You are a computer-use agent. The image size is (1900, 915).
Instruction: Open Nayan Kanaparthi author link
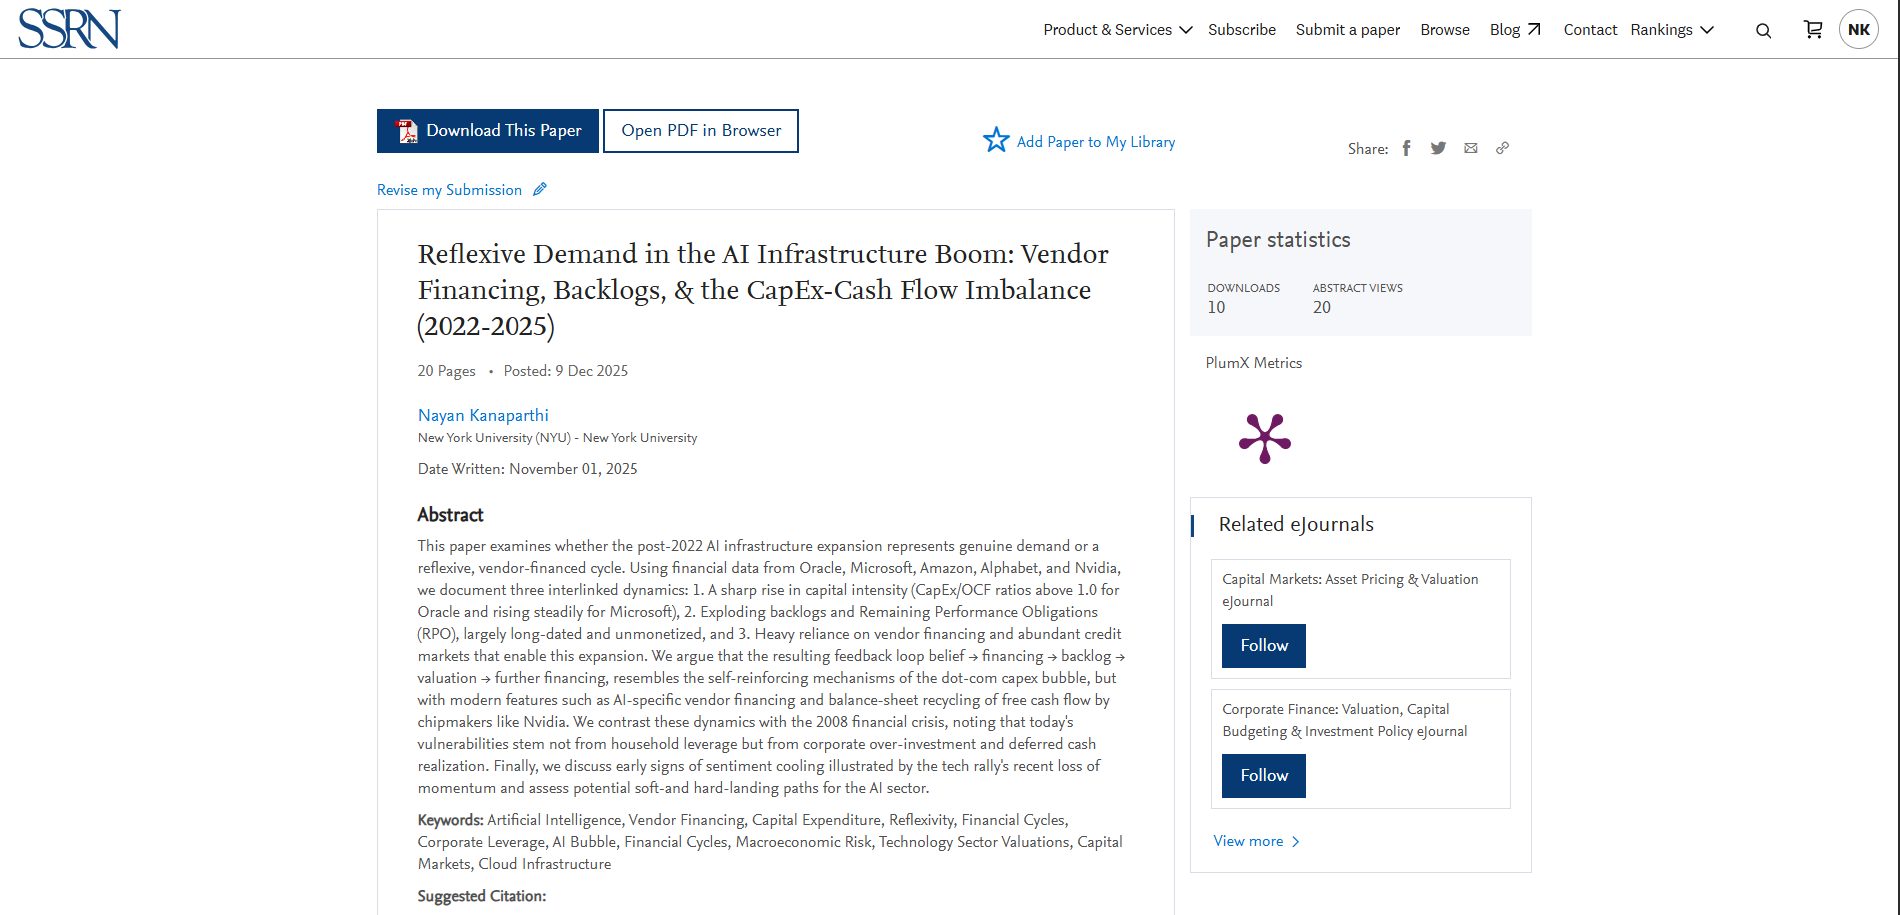[483, 415]
